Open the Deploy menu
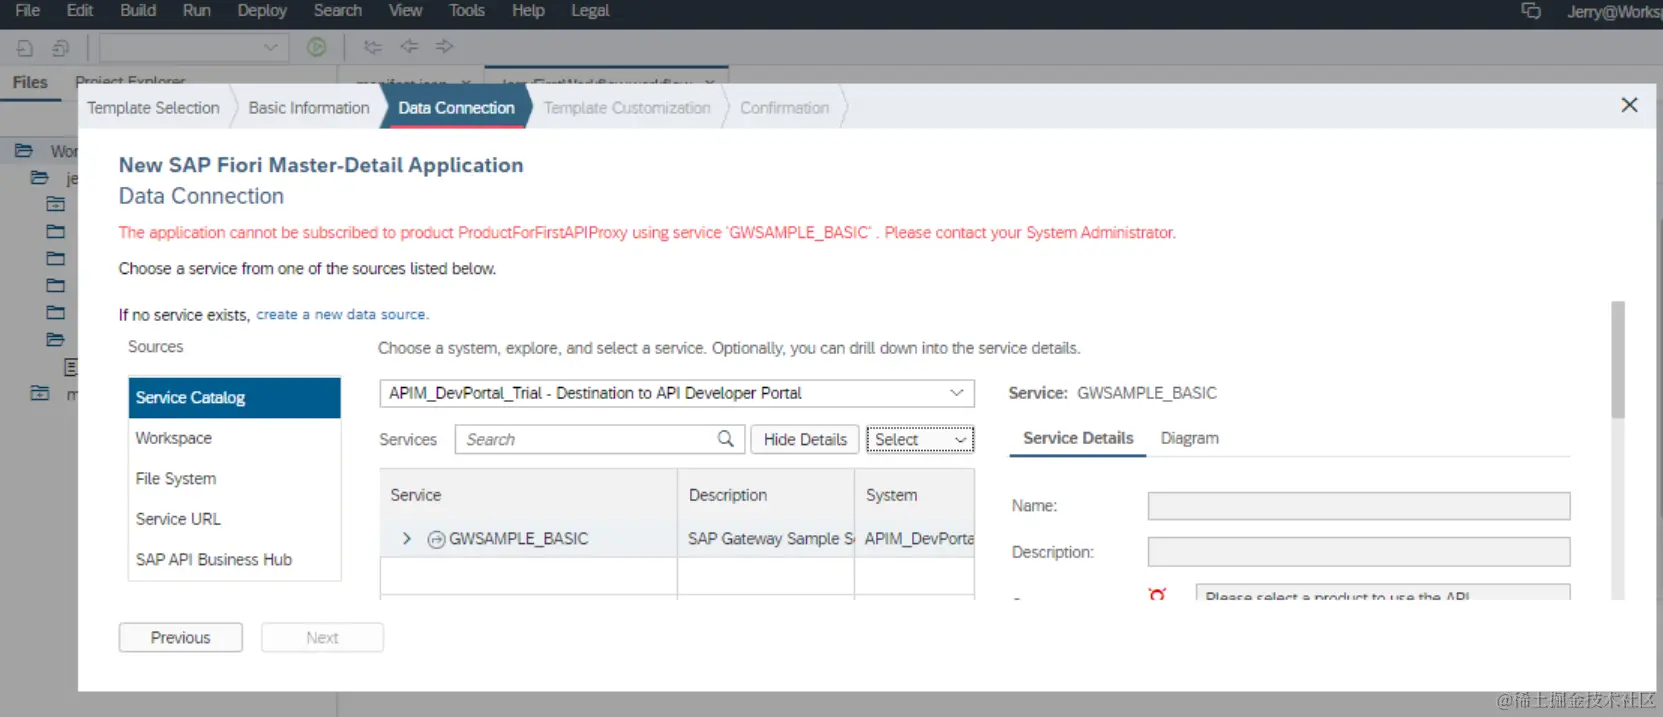The height and width of the screenshot is (717, 1663). click(262, 10)
